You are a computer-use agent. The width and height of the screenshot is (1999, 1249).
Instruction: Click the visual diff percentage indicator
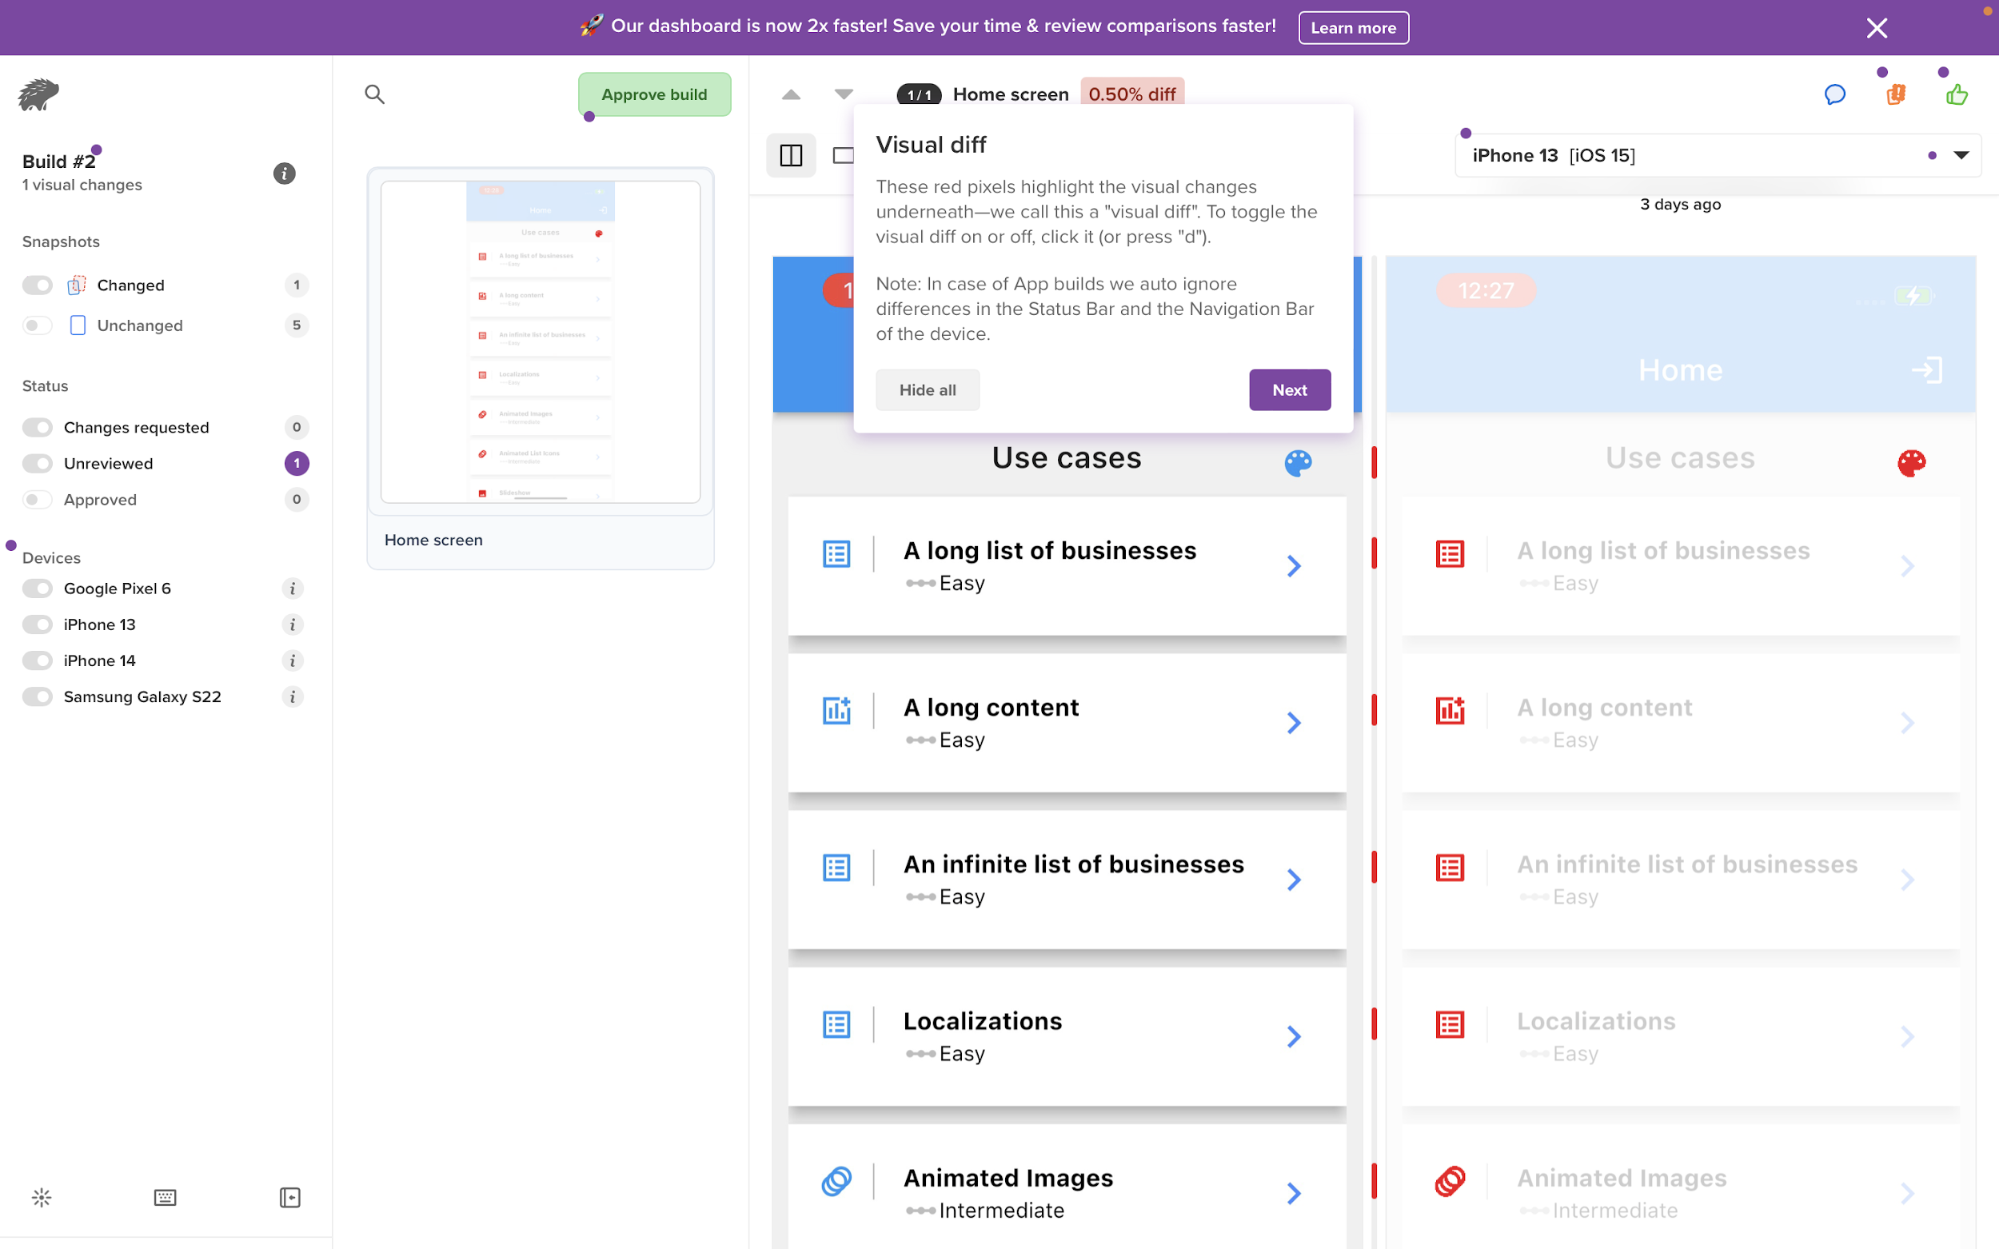(x=1130, y=92)
